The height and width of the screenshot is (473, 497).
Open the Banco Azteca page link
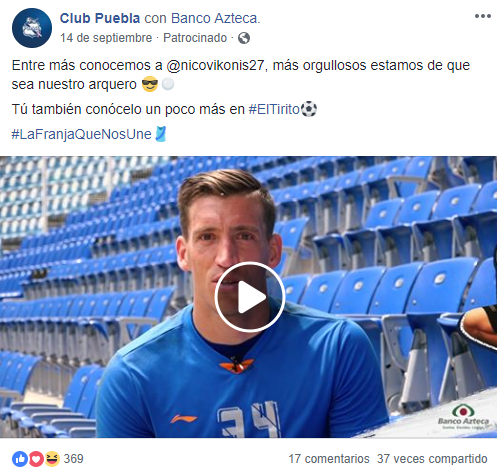click(x=215, y=18)
